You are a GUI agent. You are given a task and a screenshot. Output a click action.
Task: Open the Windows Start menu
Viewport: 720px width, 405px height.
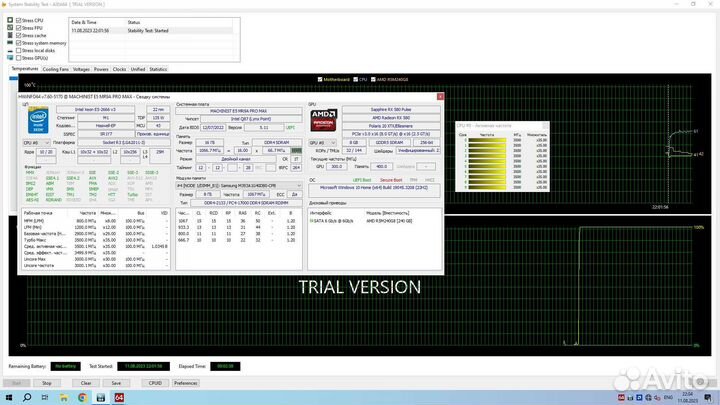[x=9, y=397]
